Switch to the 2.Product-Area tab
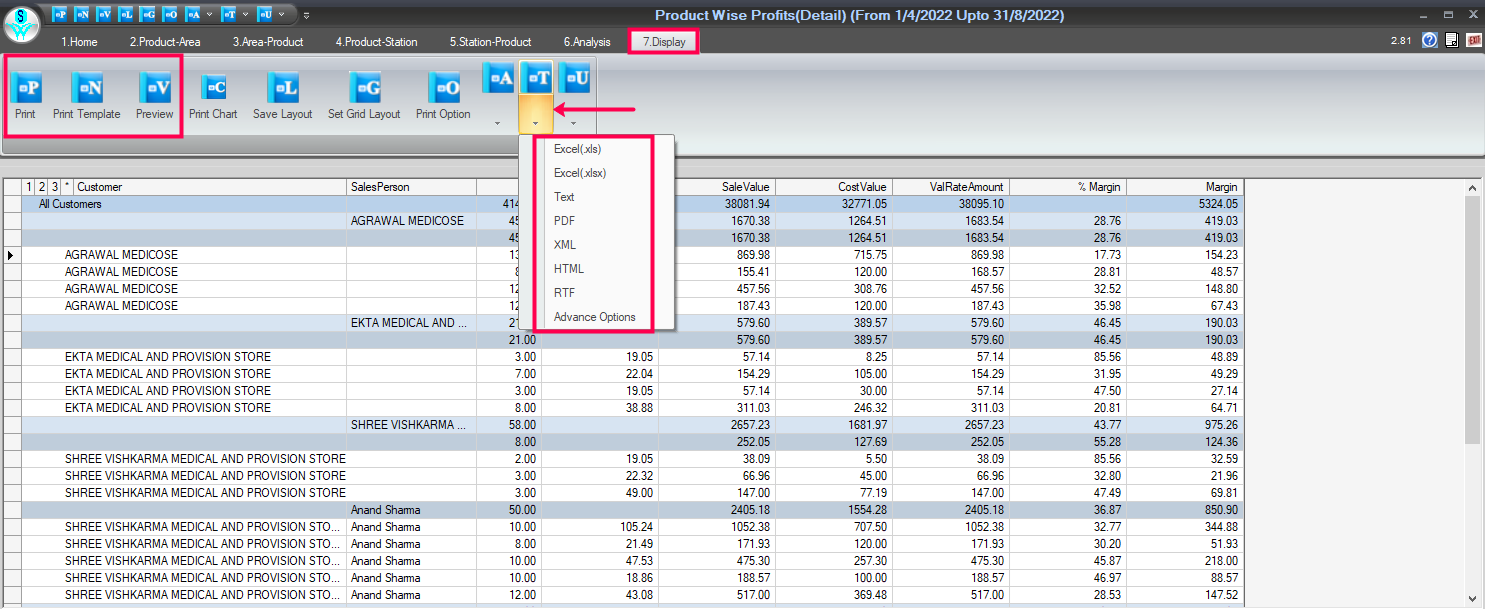This screenshot has height=609, width=1485. pyautogui.click(x=165, y=42)
